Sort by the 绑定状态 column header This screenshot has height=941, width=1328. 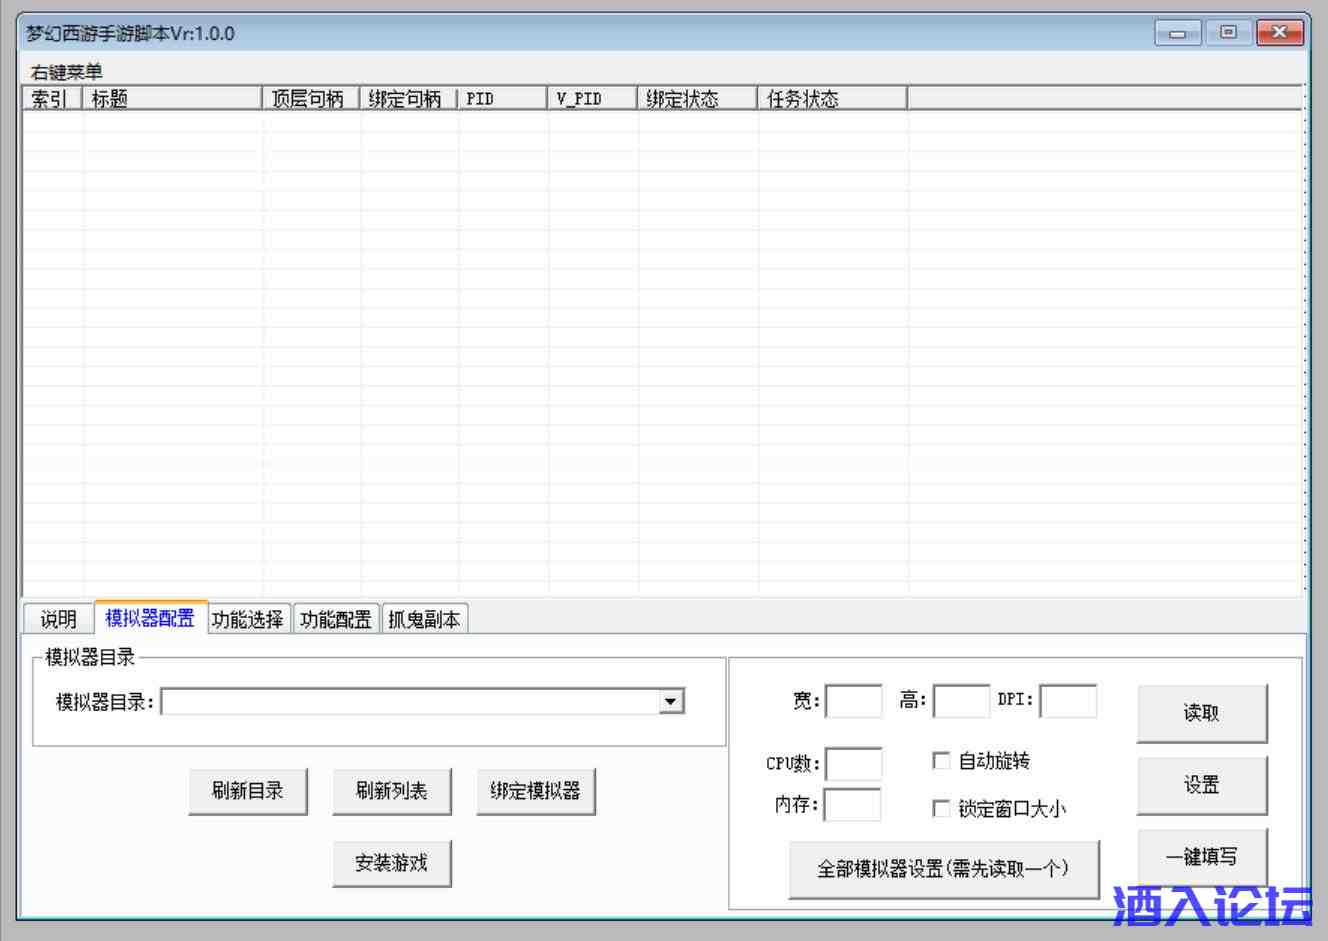(x=696, y=99)
